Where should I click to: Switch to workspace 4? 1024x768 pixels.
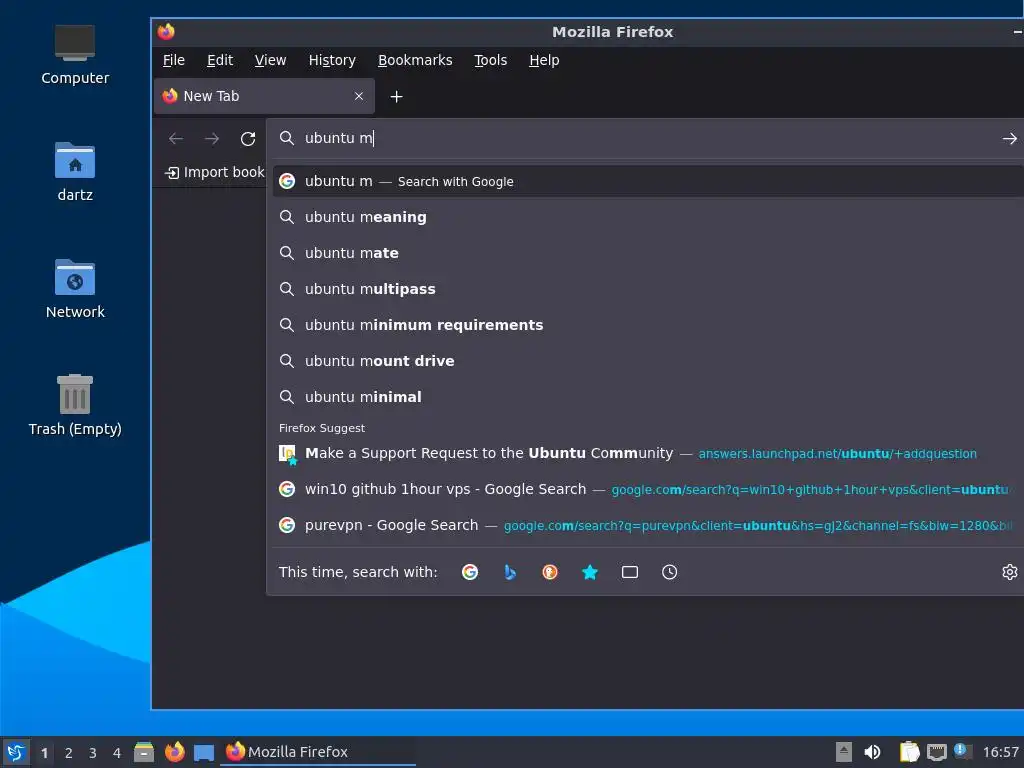(x=117, y=753)
